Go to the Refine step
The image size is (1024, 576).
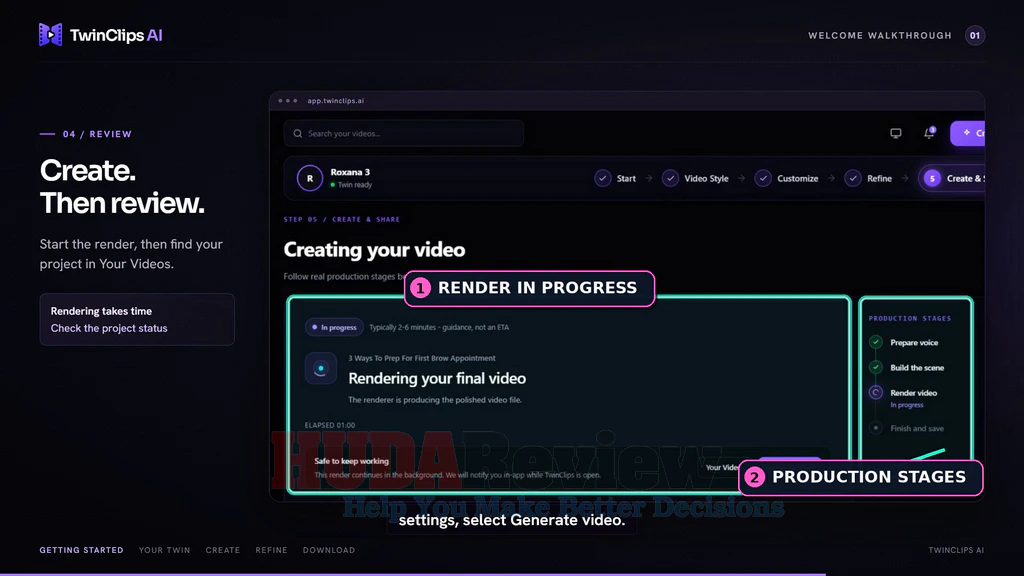coord(868,178)
